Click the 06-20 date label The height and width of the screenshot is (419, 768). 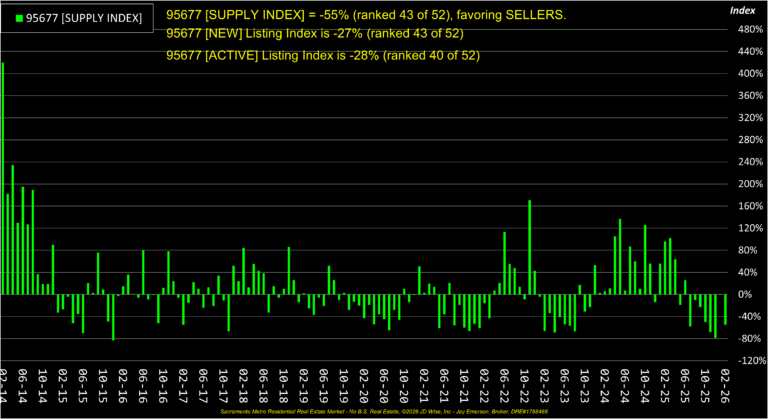pos(384,386)
